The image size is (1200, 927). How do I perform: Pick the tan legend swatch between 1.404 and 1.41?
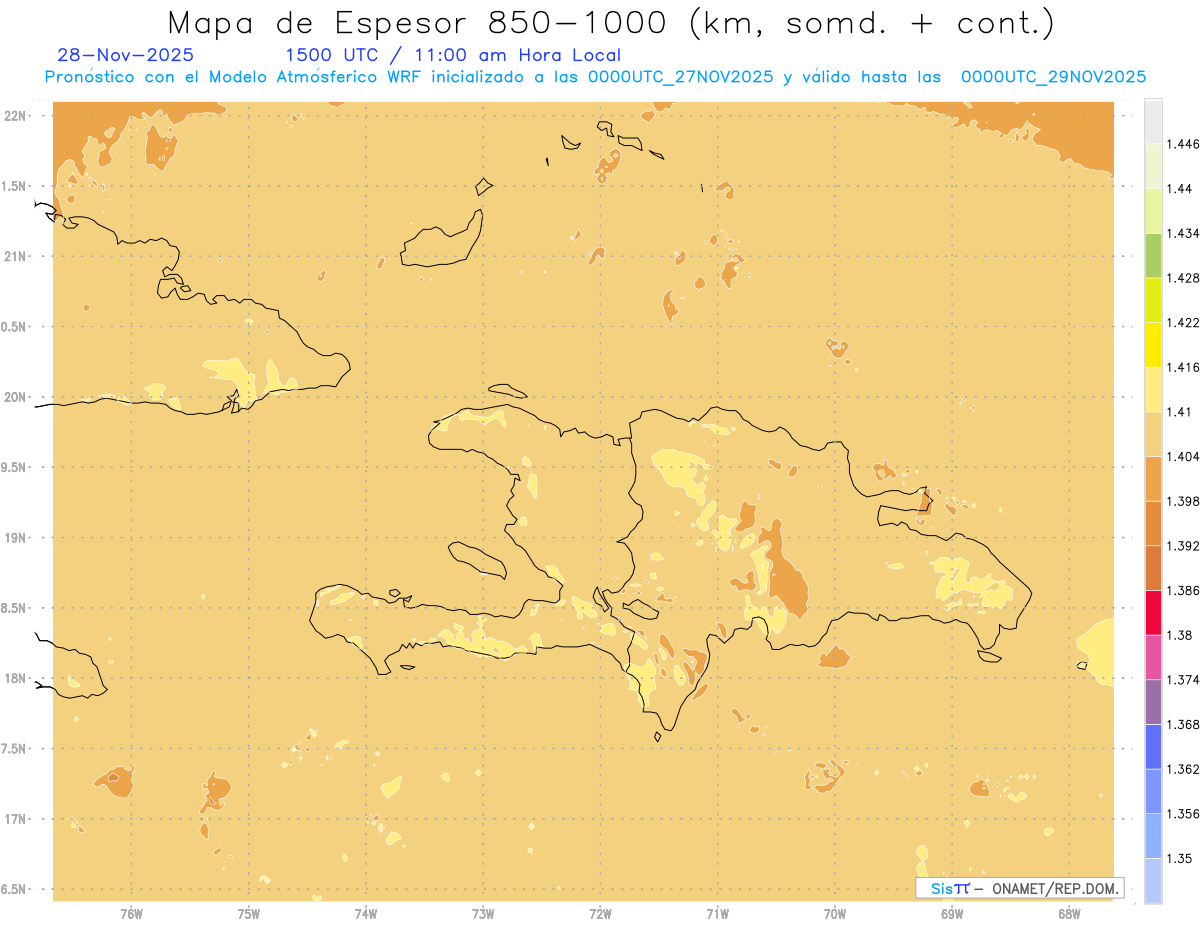[1153, 433]
